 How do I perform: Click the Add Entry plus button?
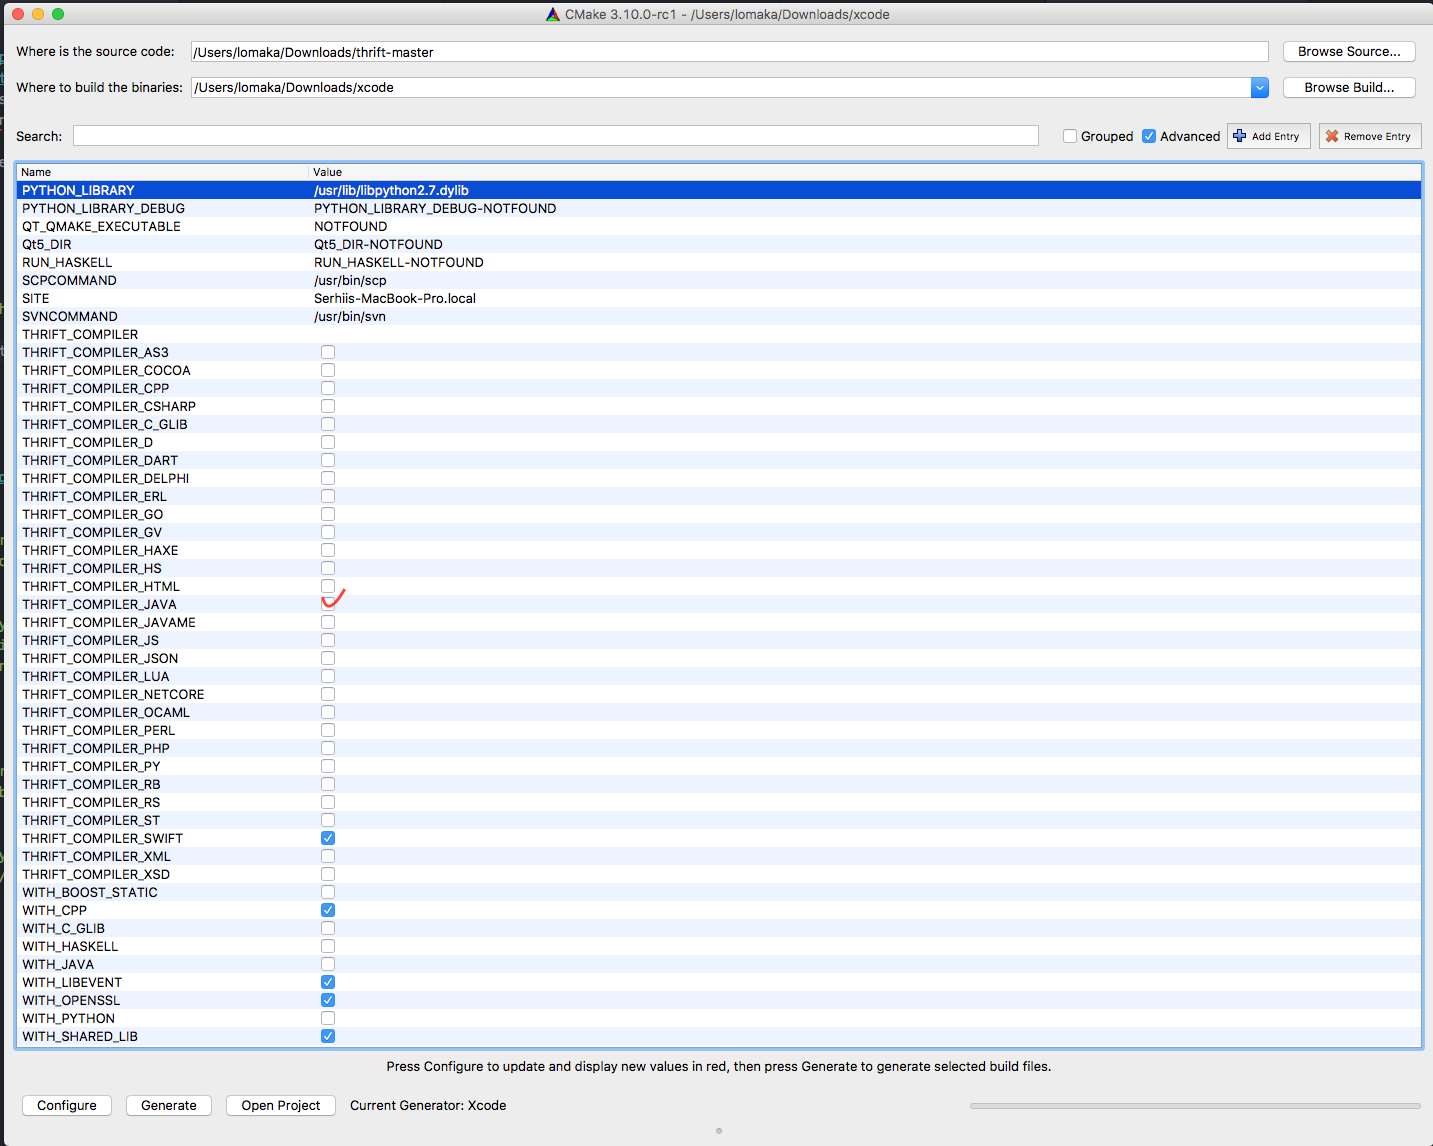coord(1268,136)
